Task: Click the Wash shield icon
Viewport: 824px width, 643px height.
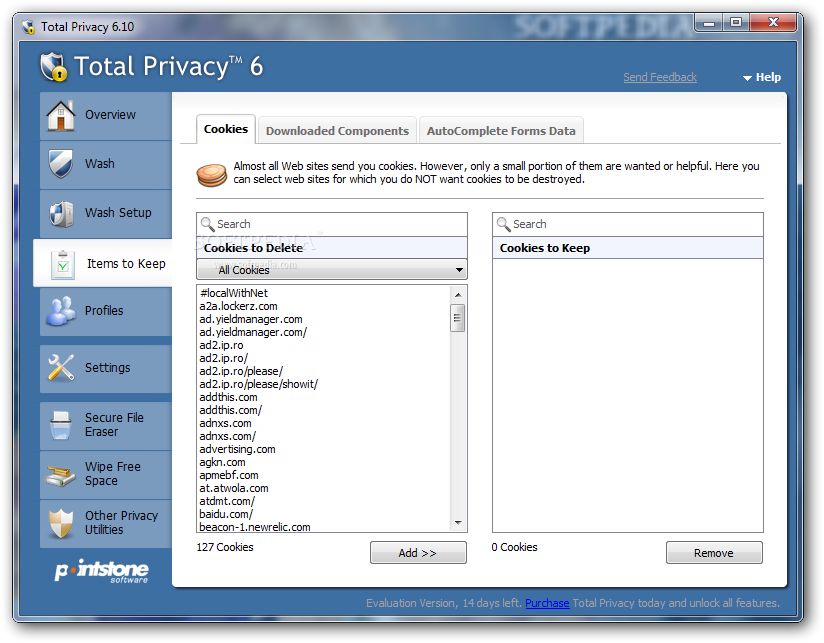Action: point(61,164)
